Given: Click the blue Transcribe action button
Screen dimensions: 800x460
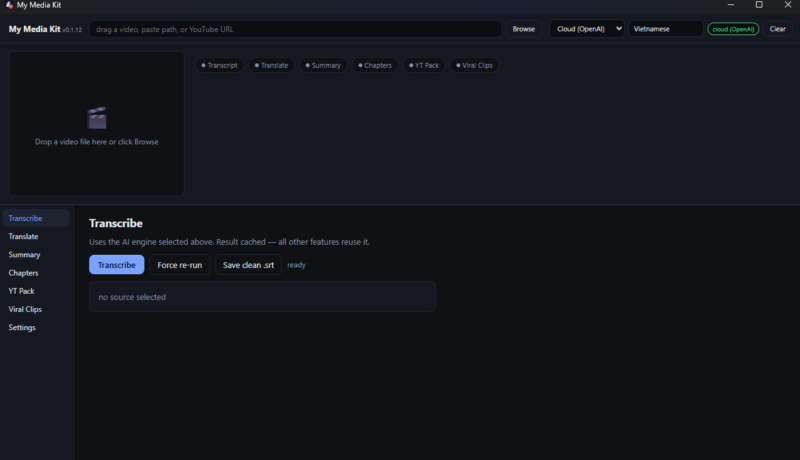Looking at the screenshot, I should pyautogui.click(x=117, y=265).
